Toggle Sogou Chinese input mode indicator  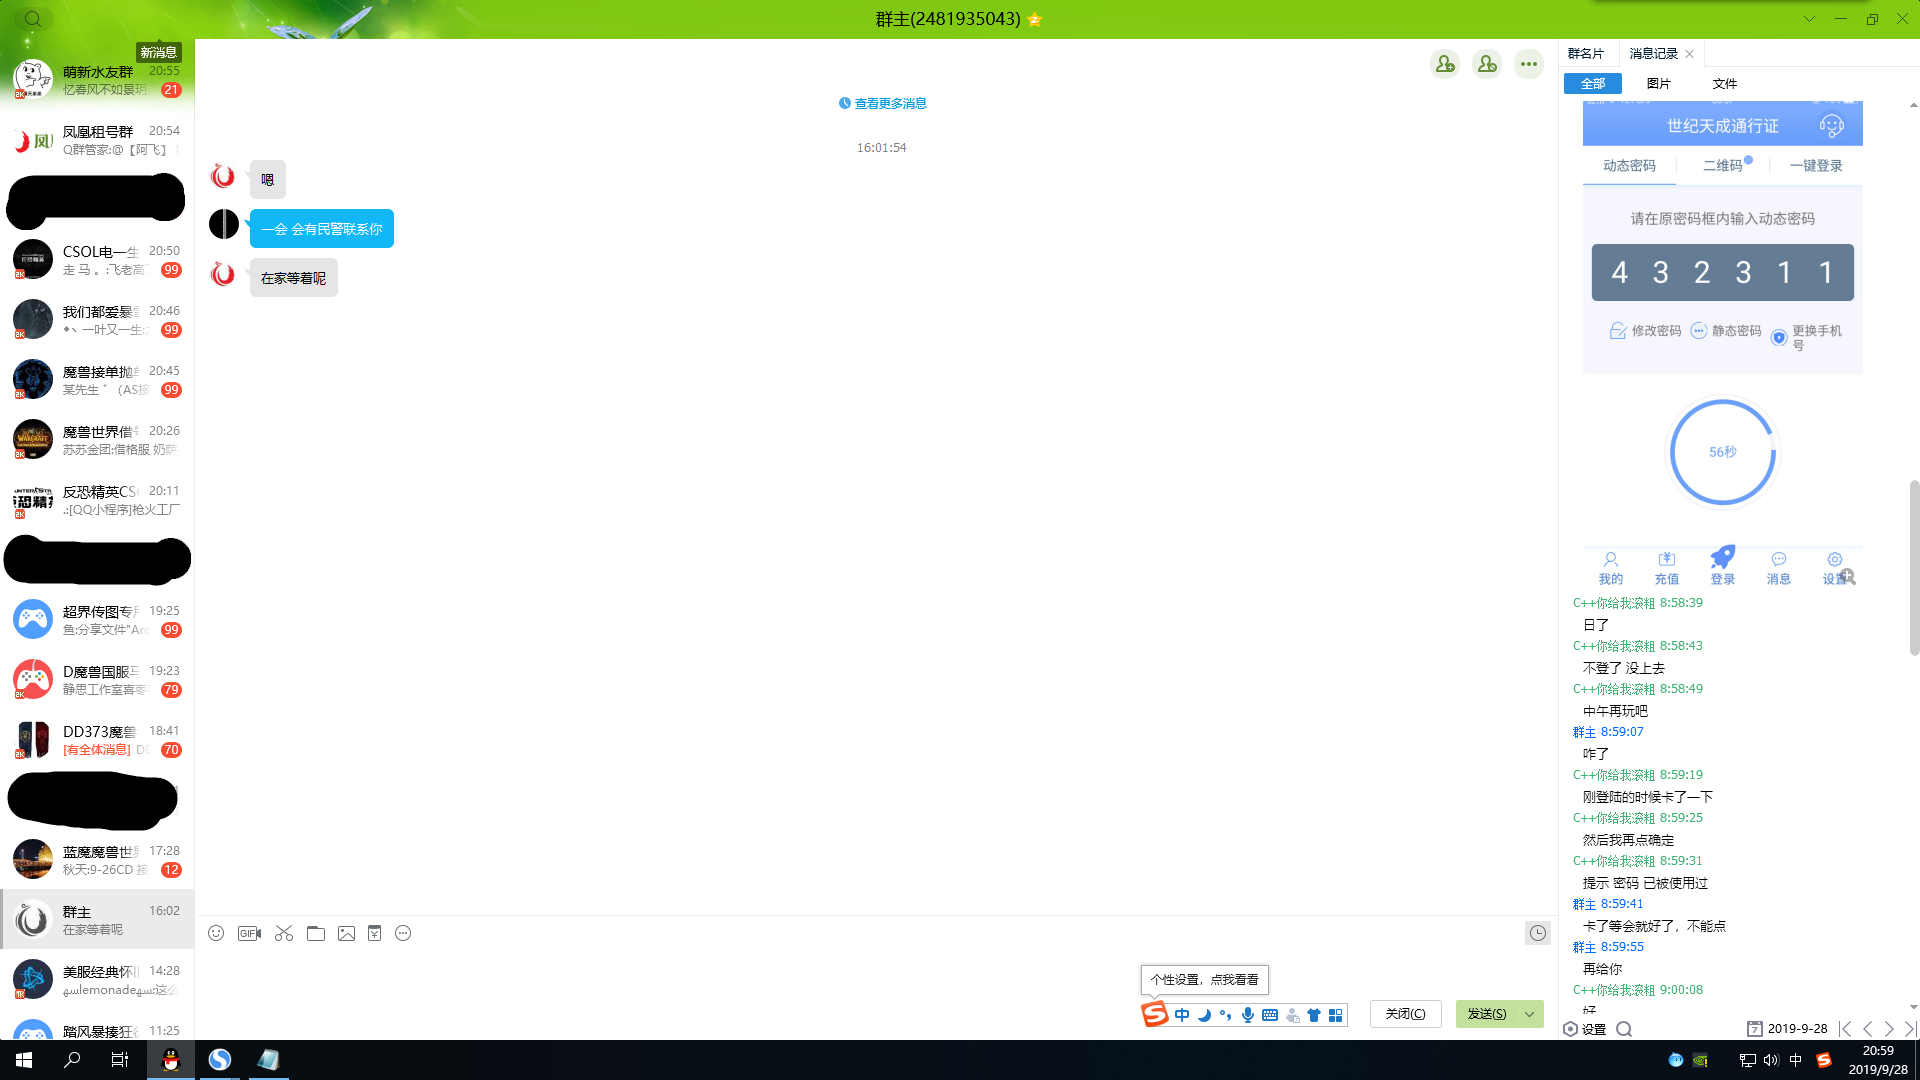(1182, 1015)
